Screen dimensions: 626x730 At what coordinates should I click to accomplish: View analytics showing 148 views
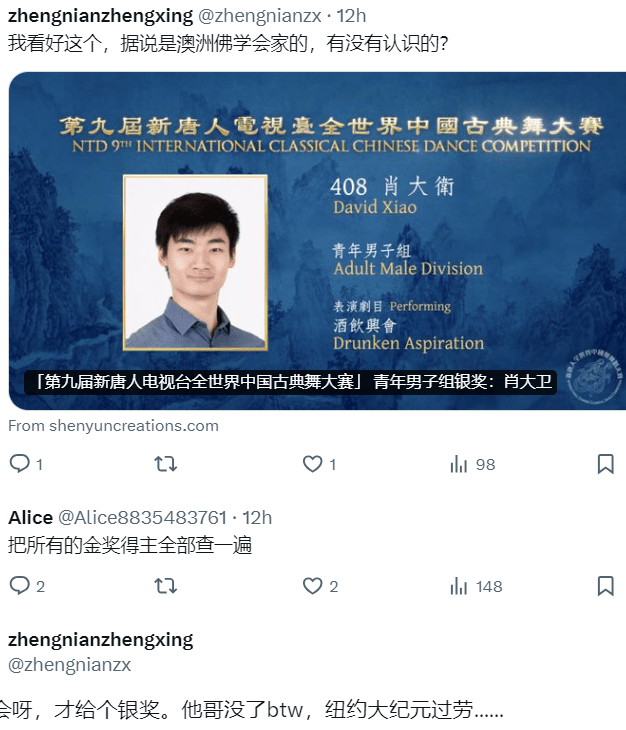point(476,586)
